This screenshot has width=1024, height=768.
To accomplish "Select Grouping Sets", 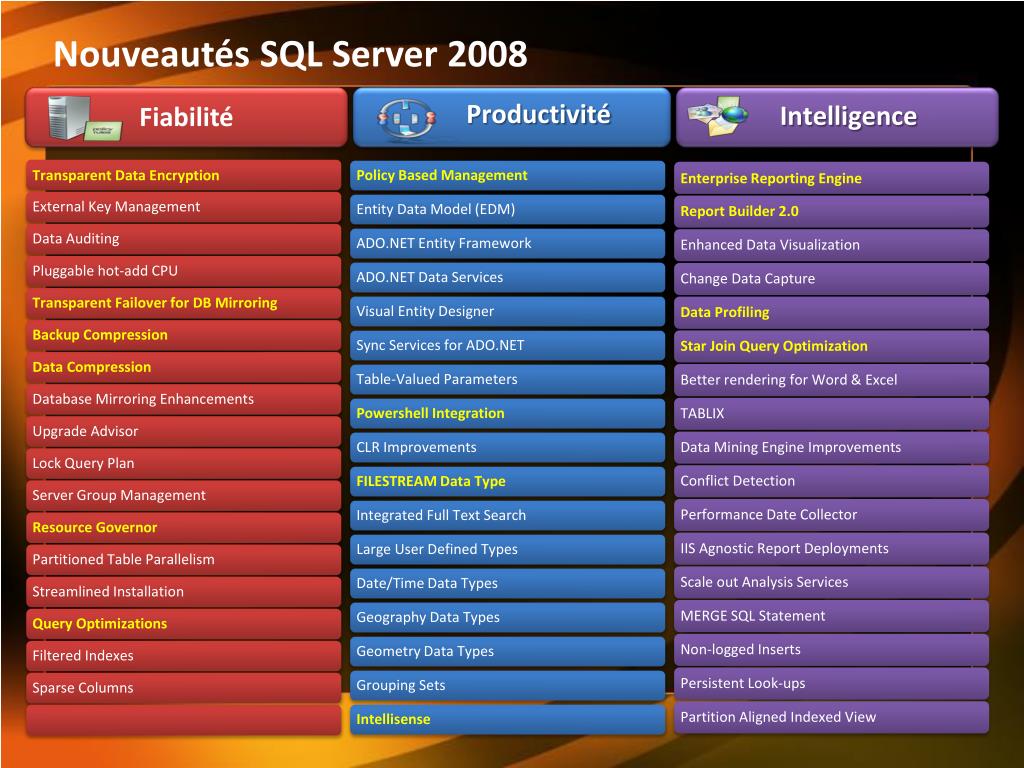I will (507, 685).
